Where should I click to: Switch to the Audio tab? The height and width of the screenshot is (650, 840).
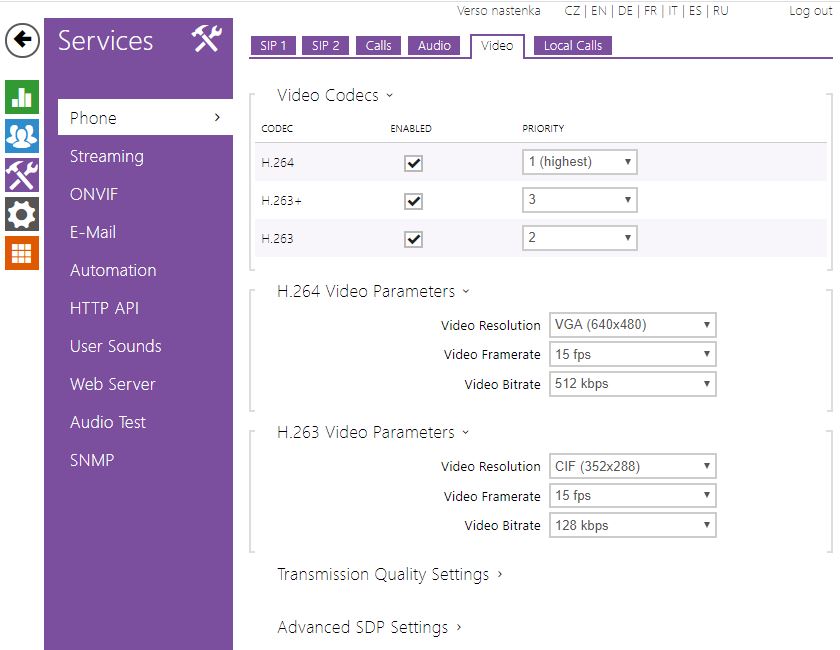coord(434,46)
